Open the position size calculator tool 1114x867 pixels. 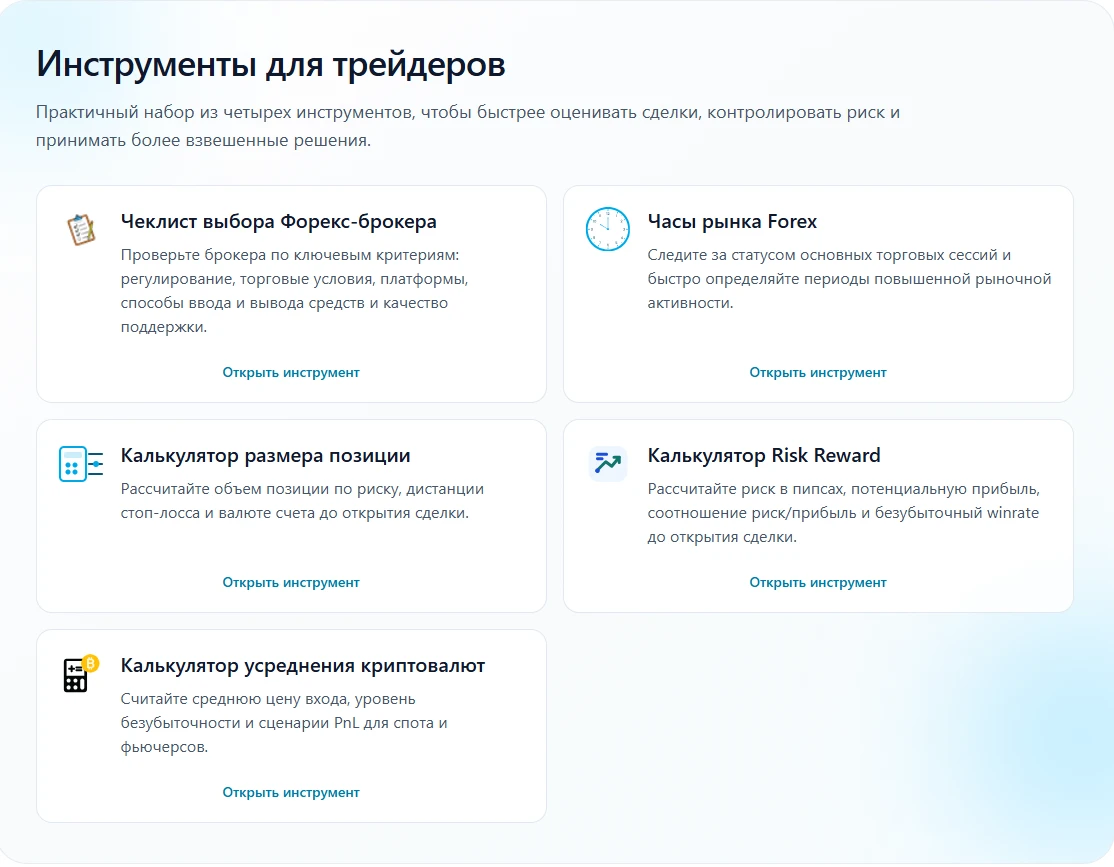click(x=290, y=582)
